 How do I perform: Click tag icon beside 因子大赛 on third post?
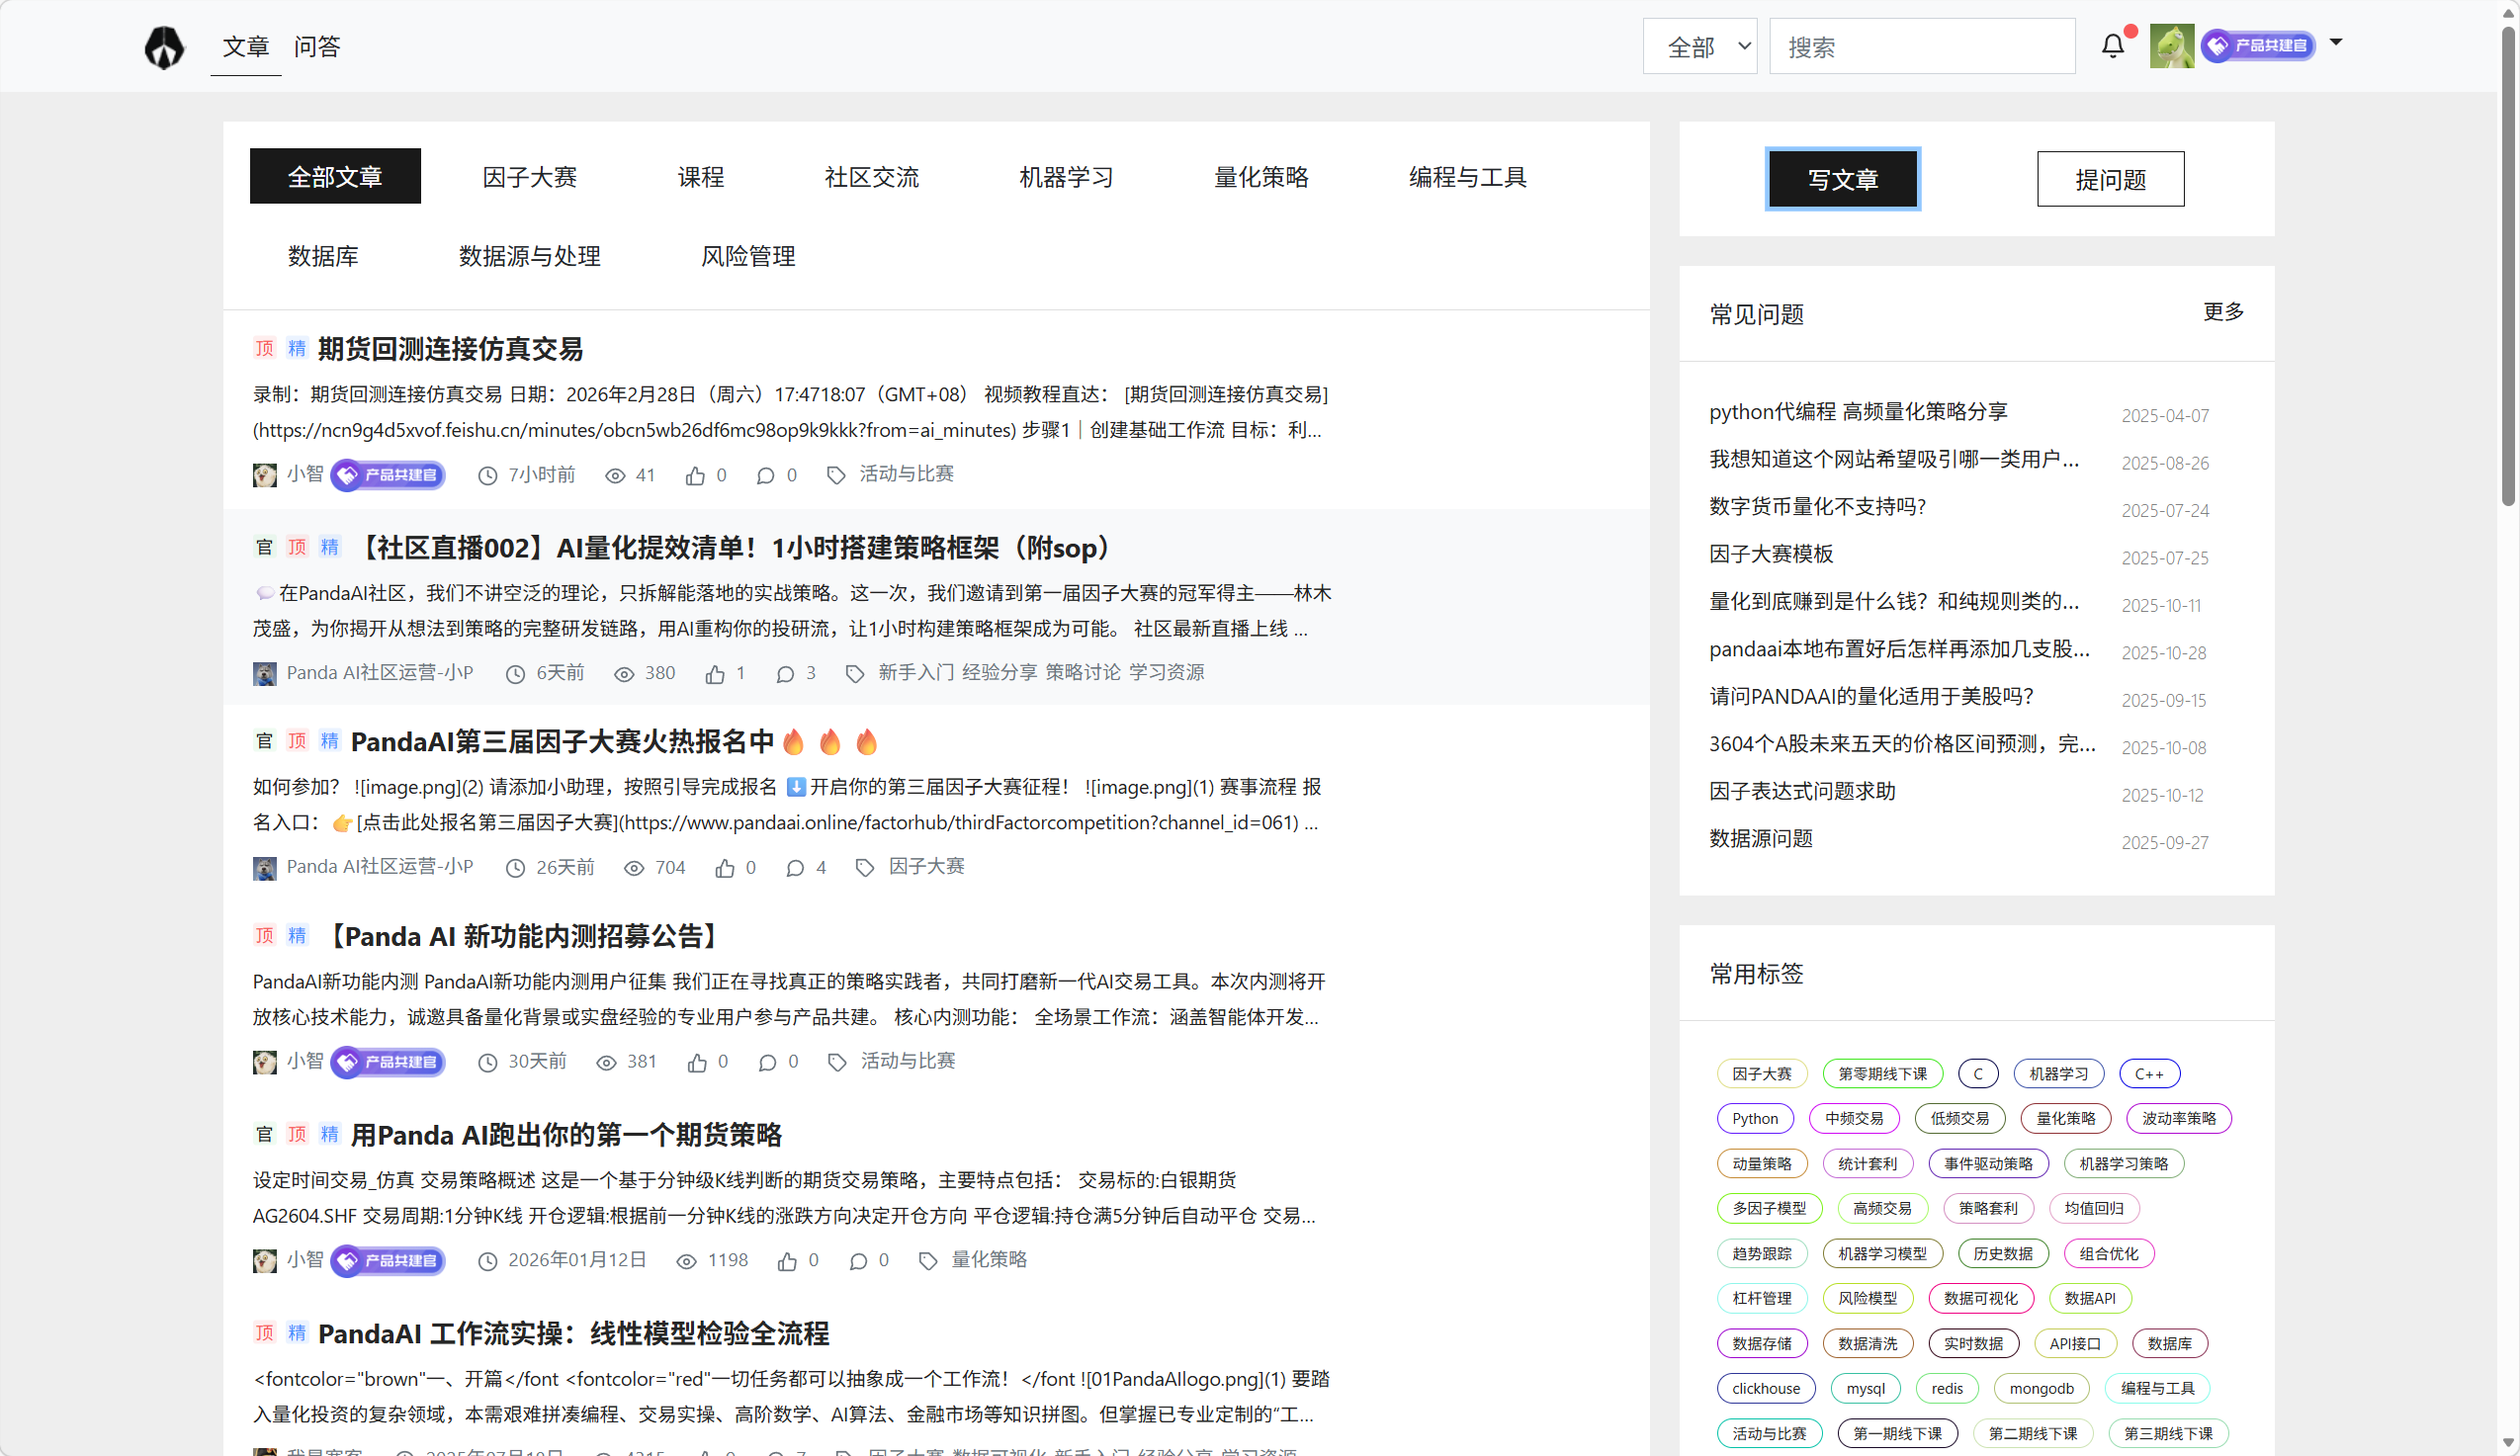[x=865, y=869]
